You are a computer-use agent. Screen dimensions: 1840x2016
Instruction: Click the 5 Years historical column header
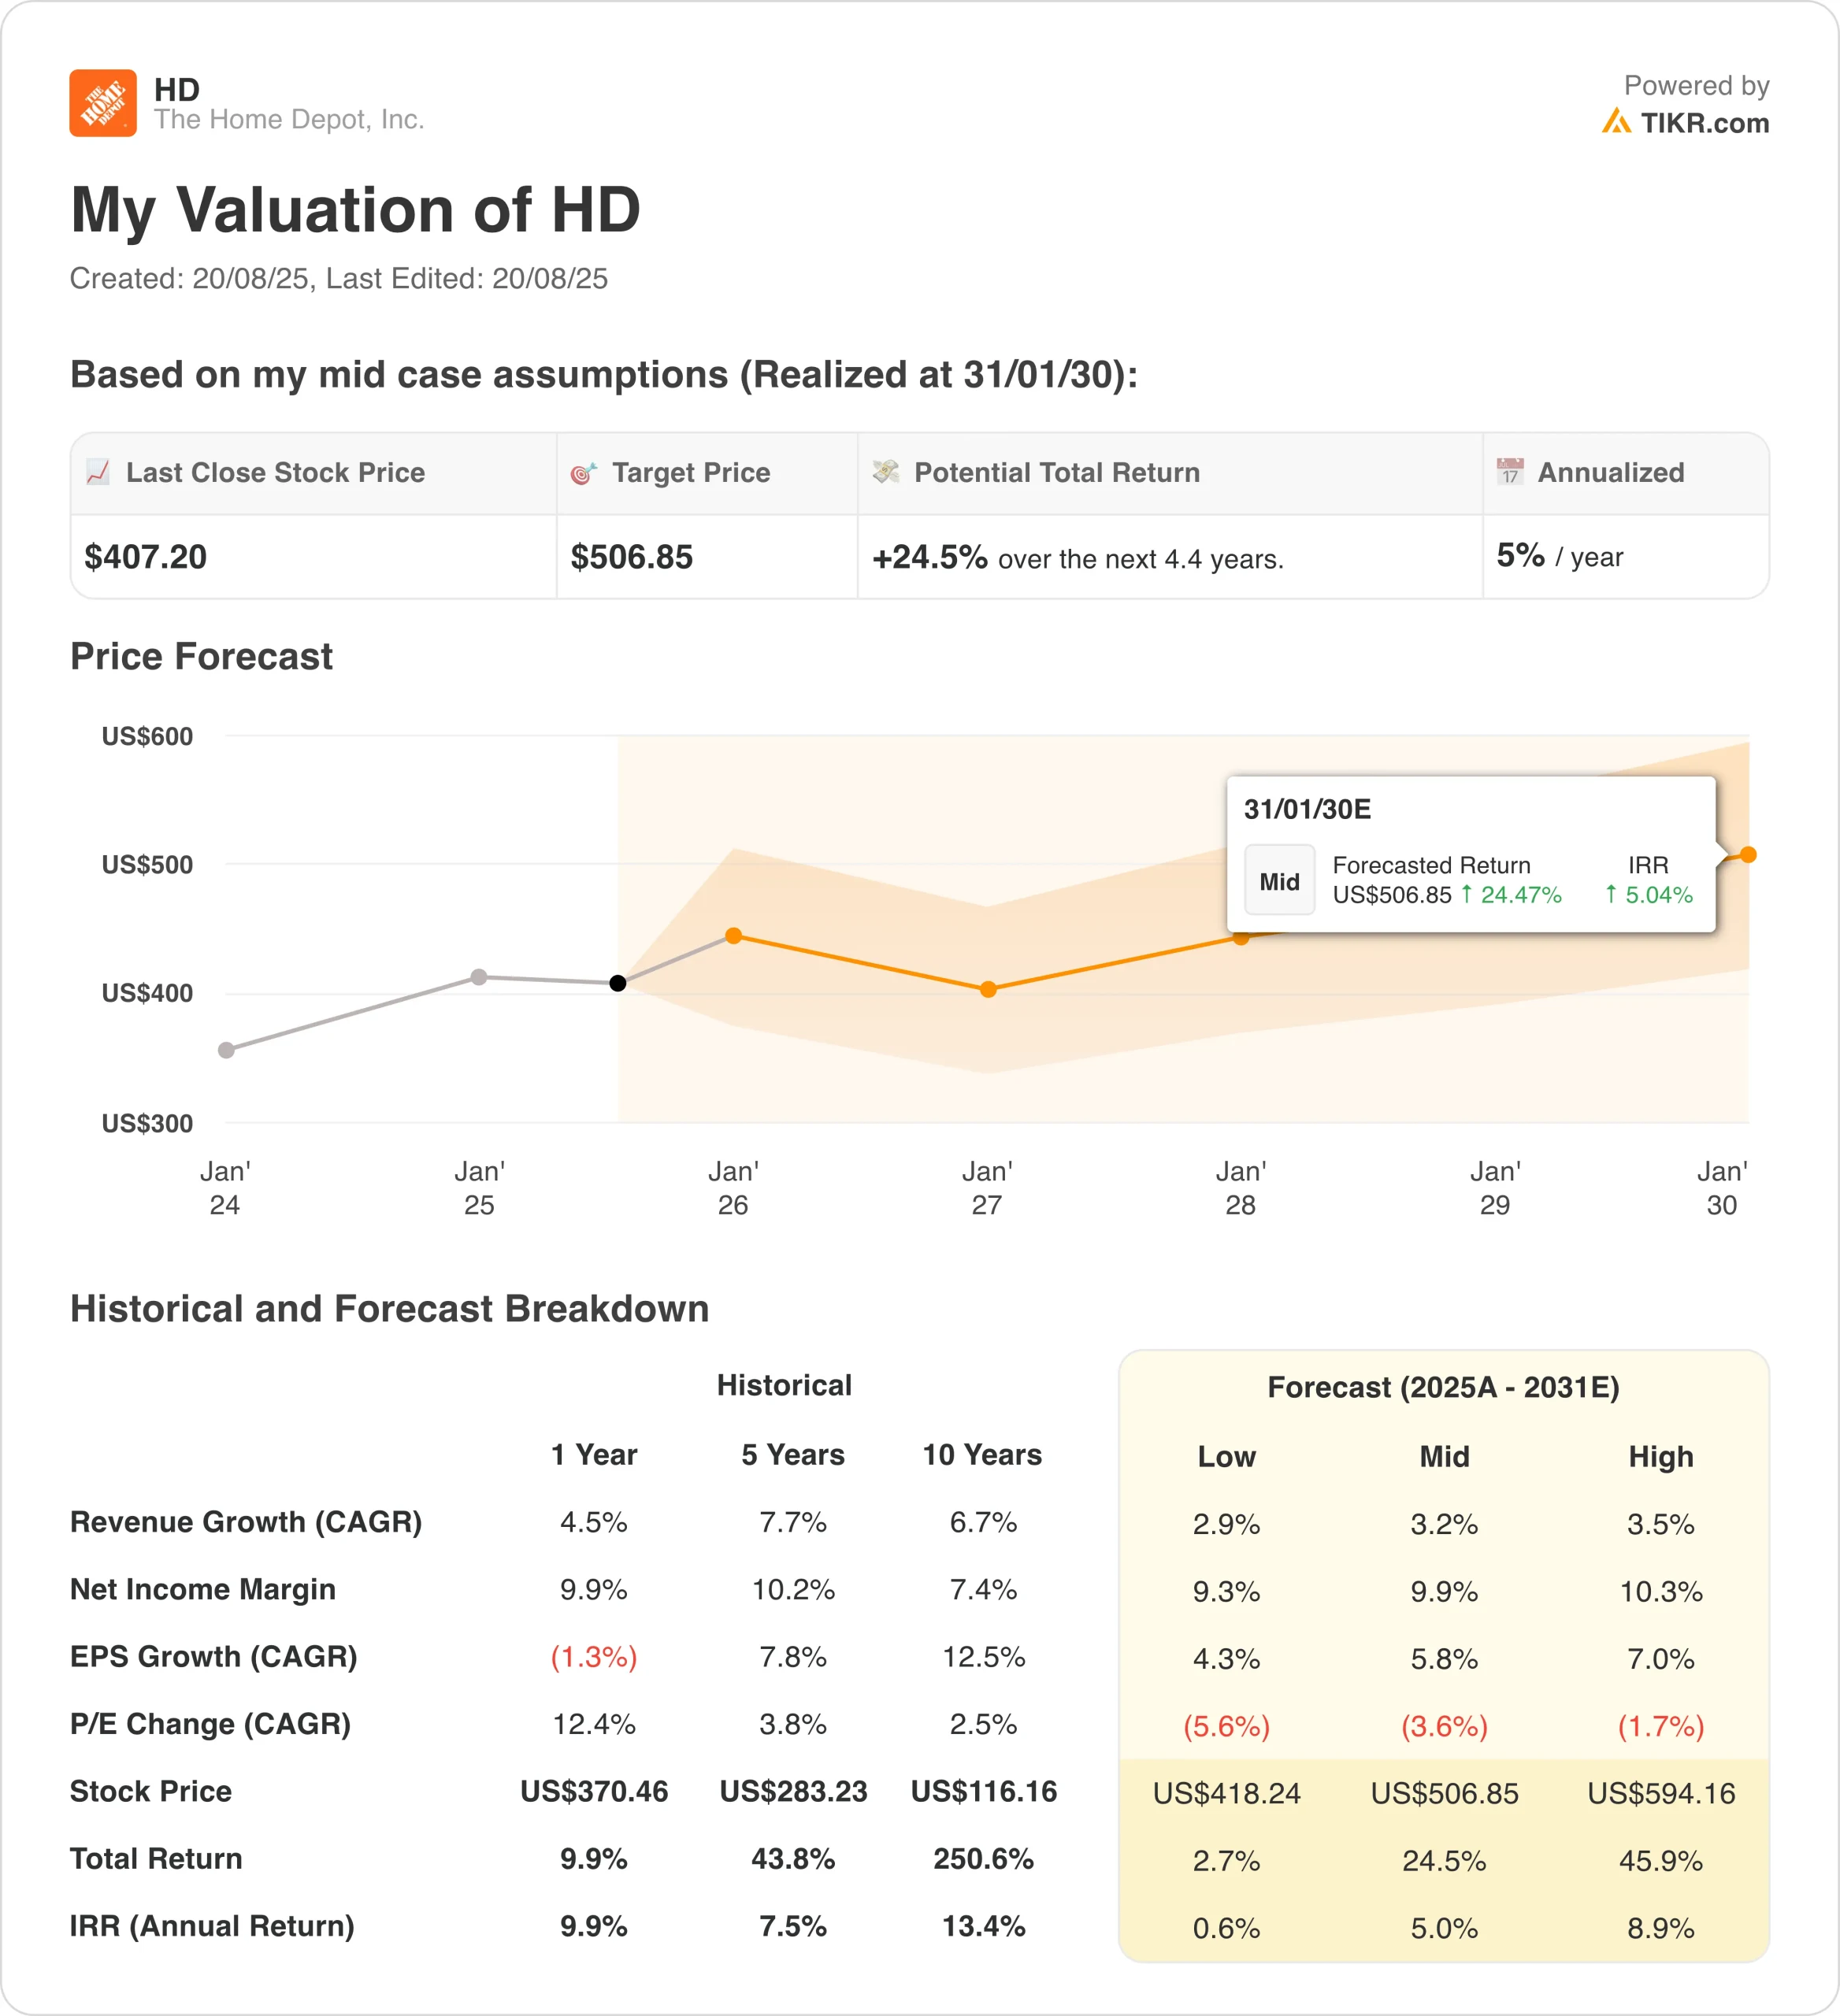pos(793,1455)
